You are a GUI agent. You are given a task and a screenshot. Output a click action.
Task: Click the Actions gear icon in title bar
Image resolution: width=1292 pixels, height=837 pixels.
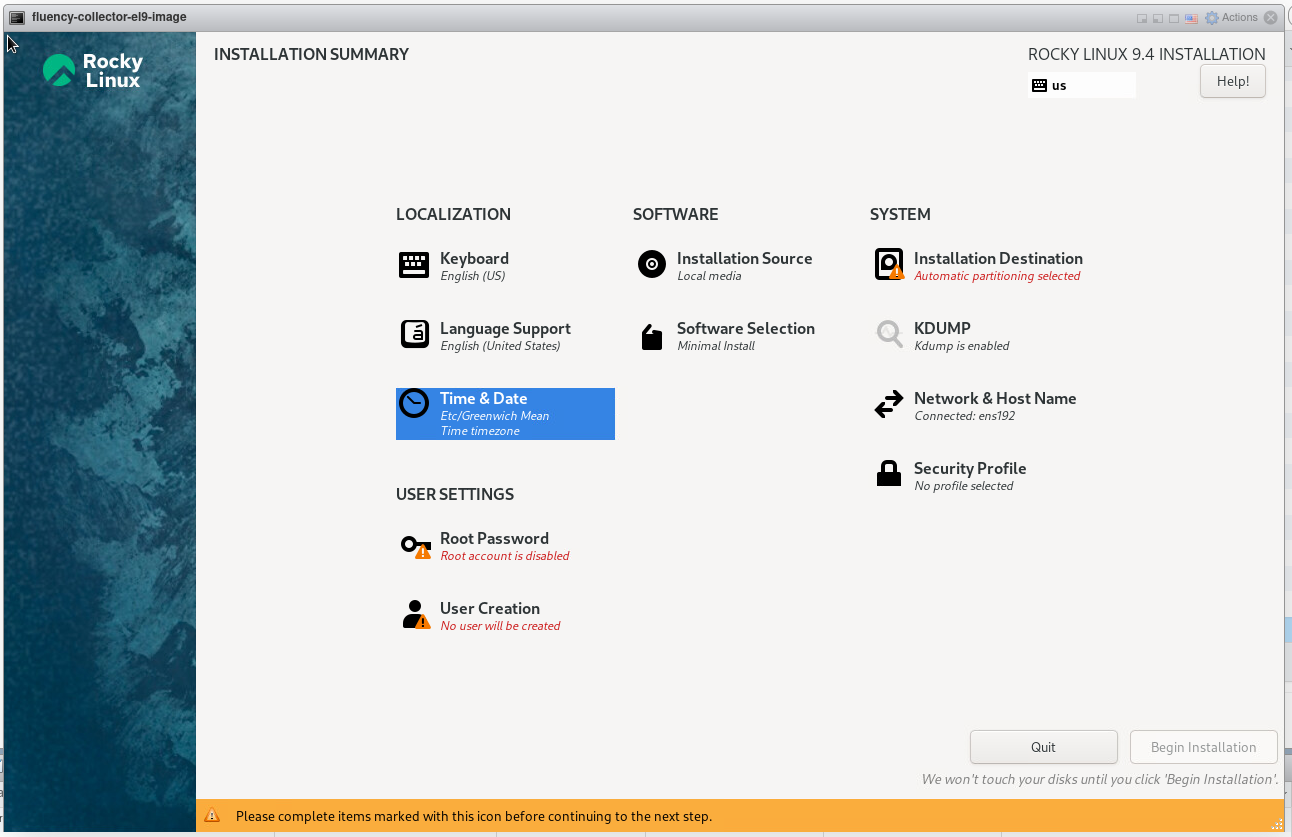(1212, 18)
